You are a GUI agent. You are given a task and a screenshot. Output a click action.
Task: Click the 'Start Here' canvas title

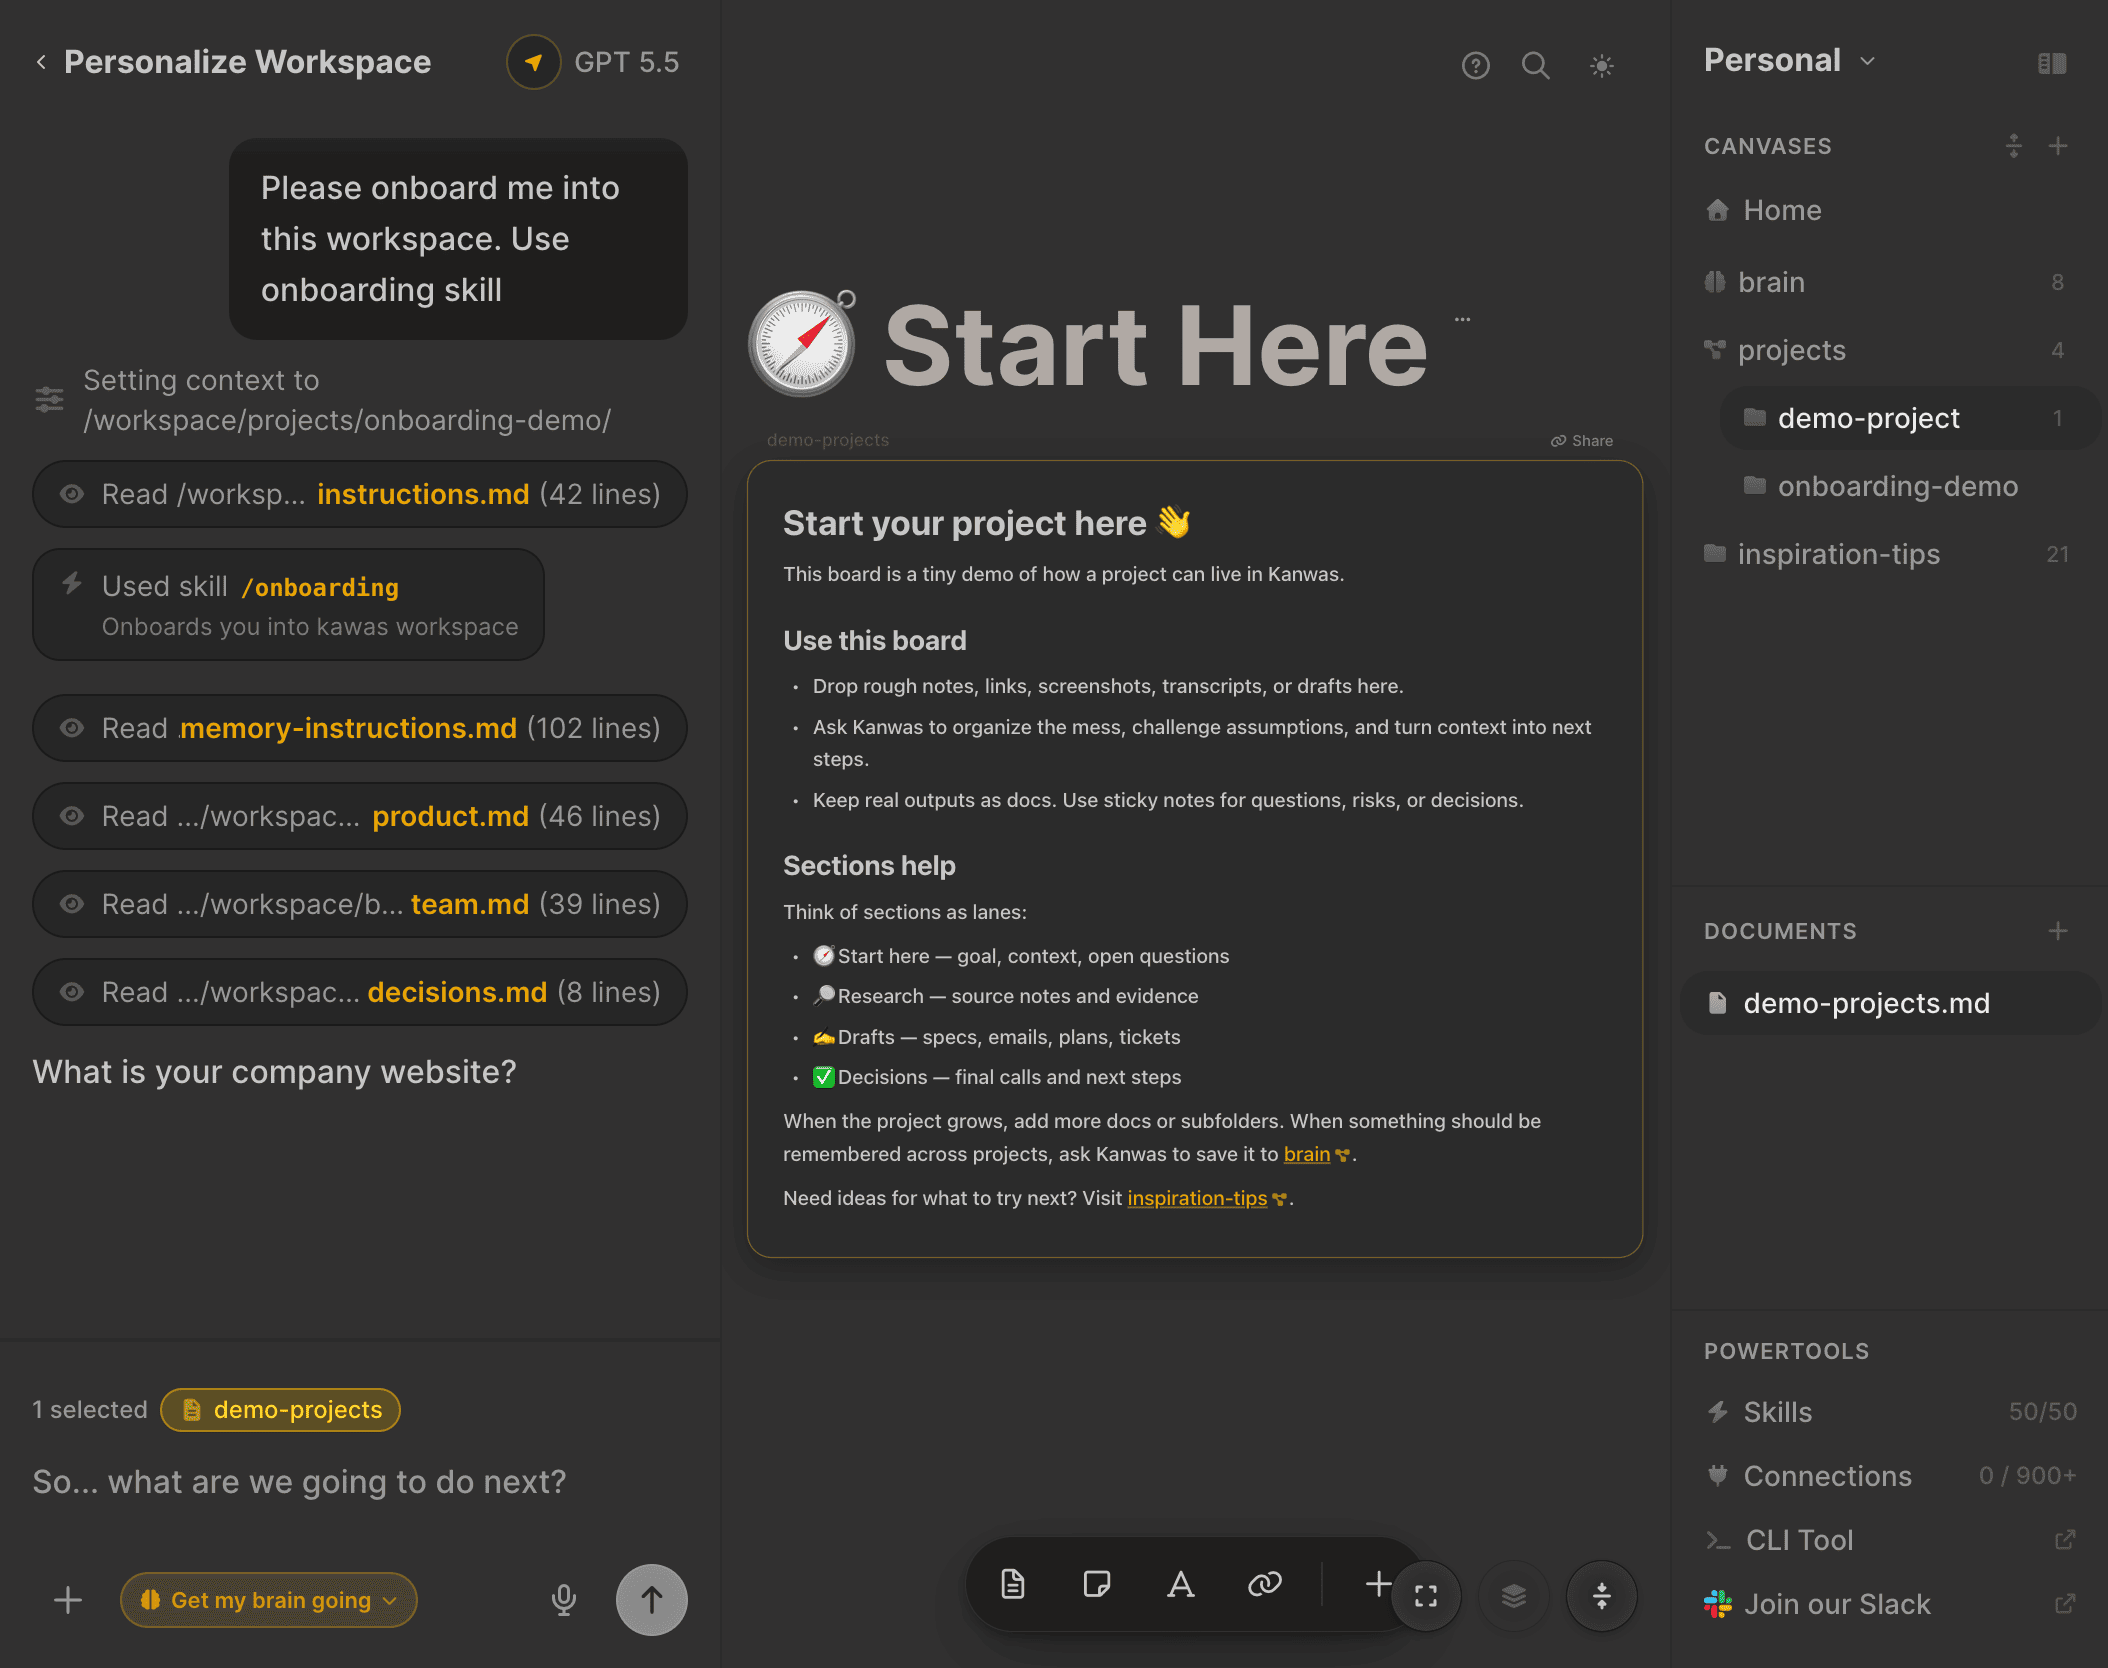pos(1156,345)
